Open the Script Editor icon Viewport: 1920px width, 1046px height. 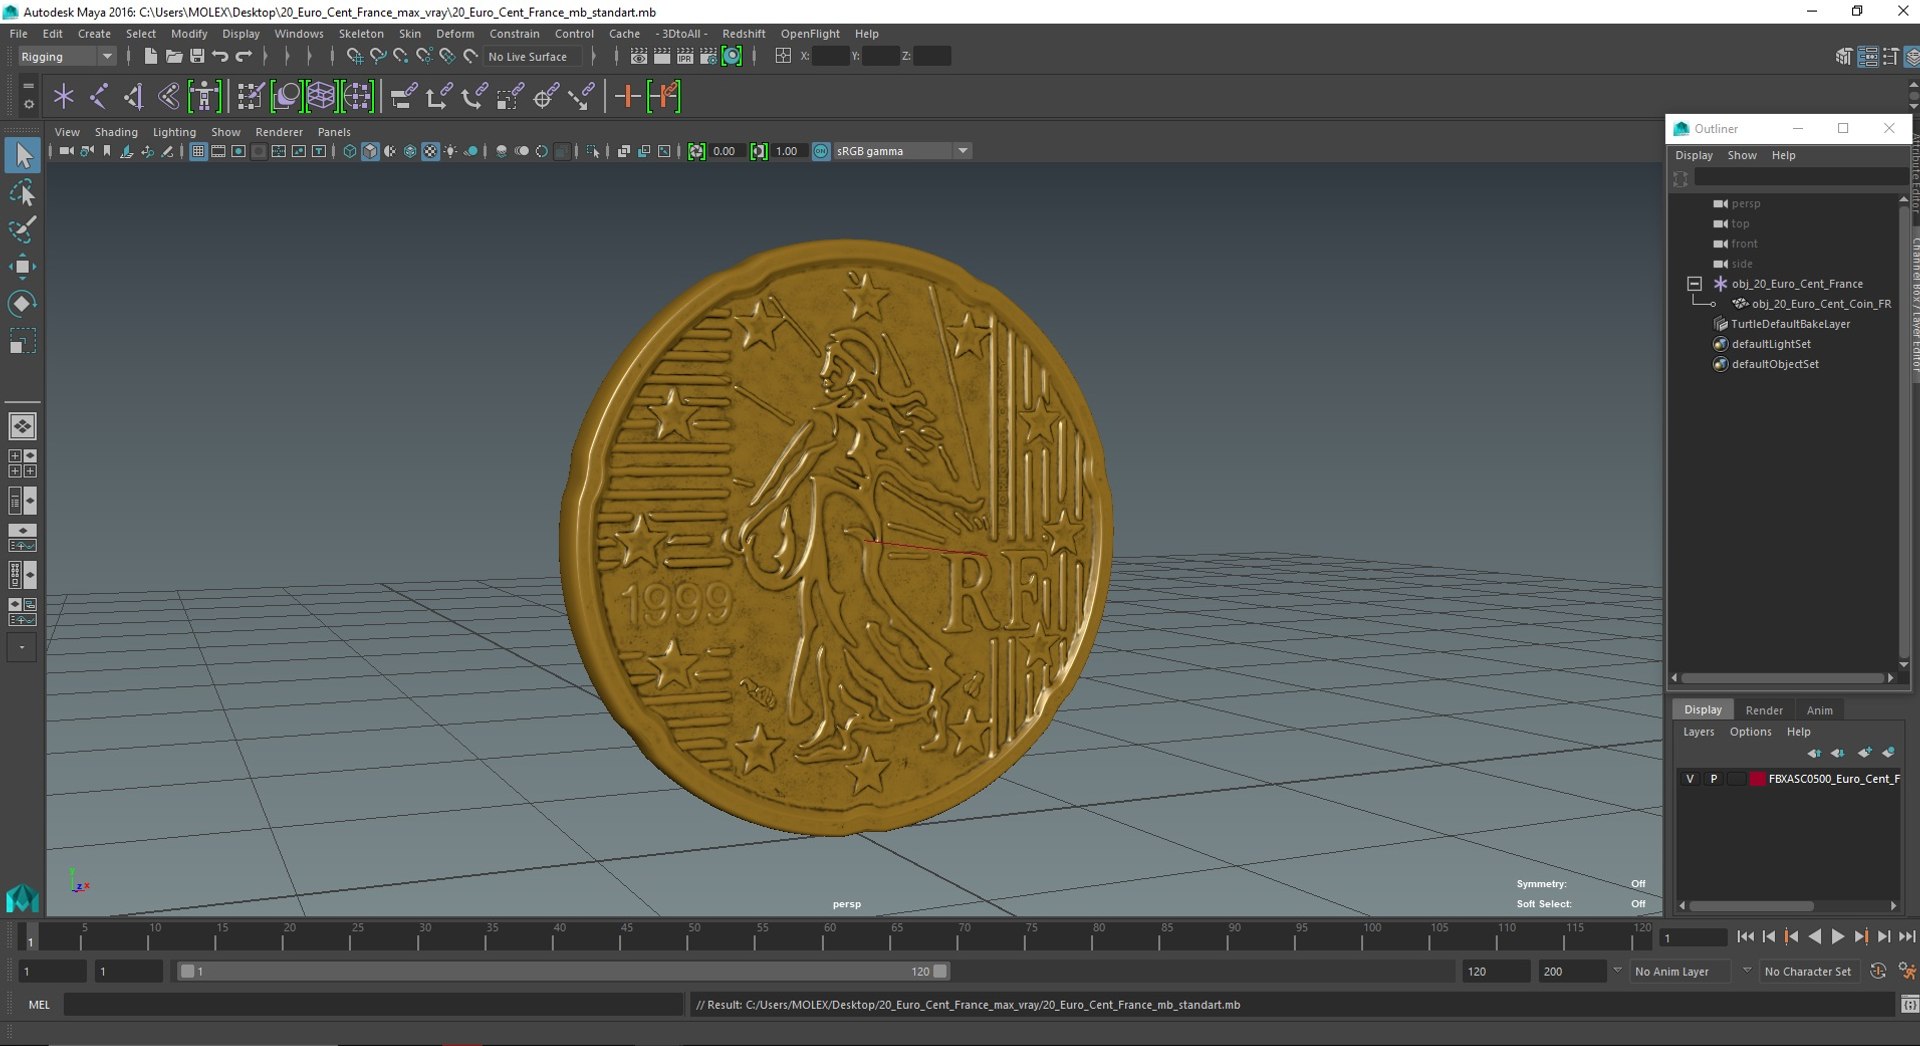point(1908,1004)
